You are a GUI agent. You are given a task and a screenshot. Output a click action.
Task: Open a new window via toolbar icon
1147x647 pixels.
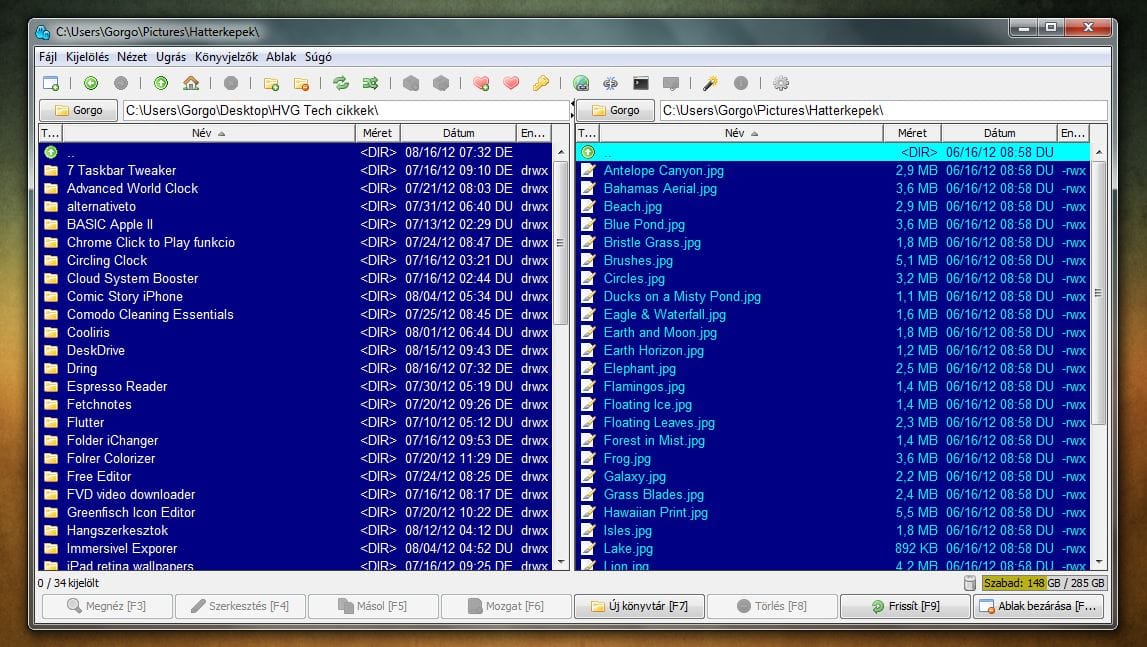(50, 83)
